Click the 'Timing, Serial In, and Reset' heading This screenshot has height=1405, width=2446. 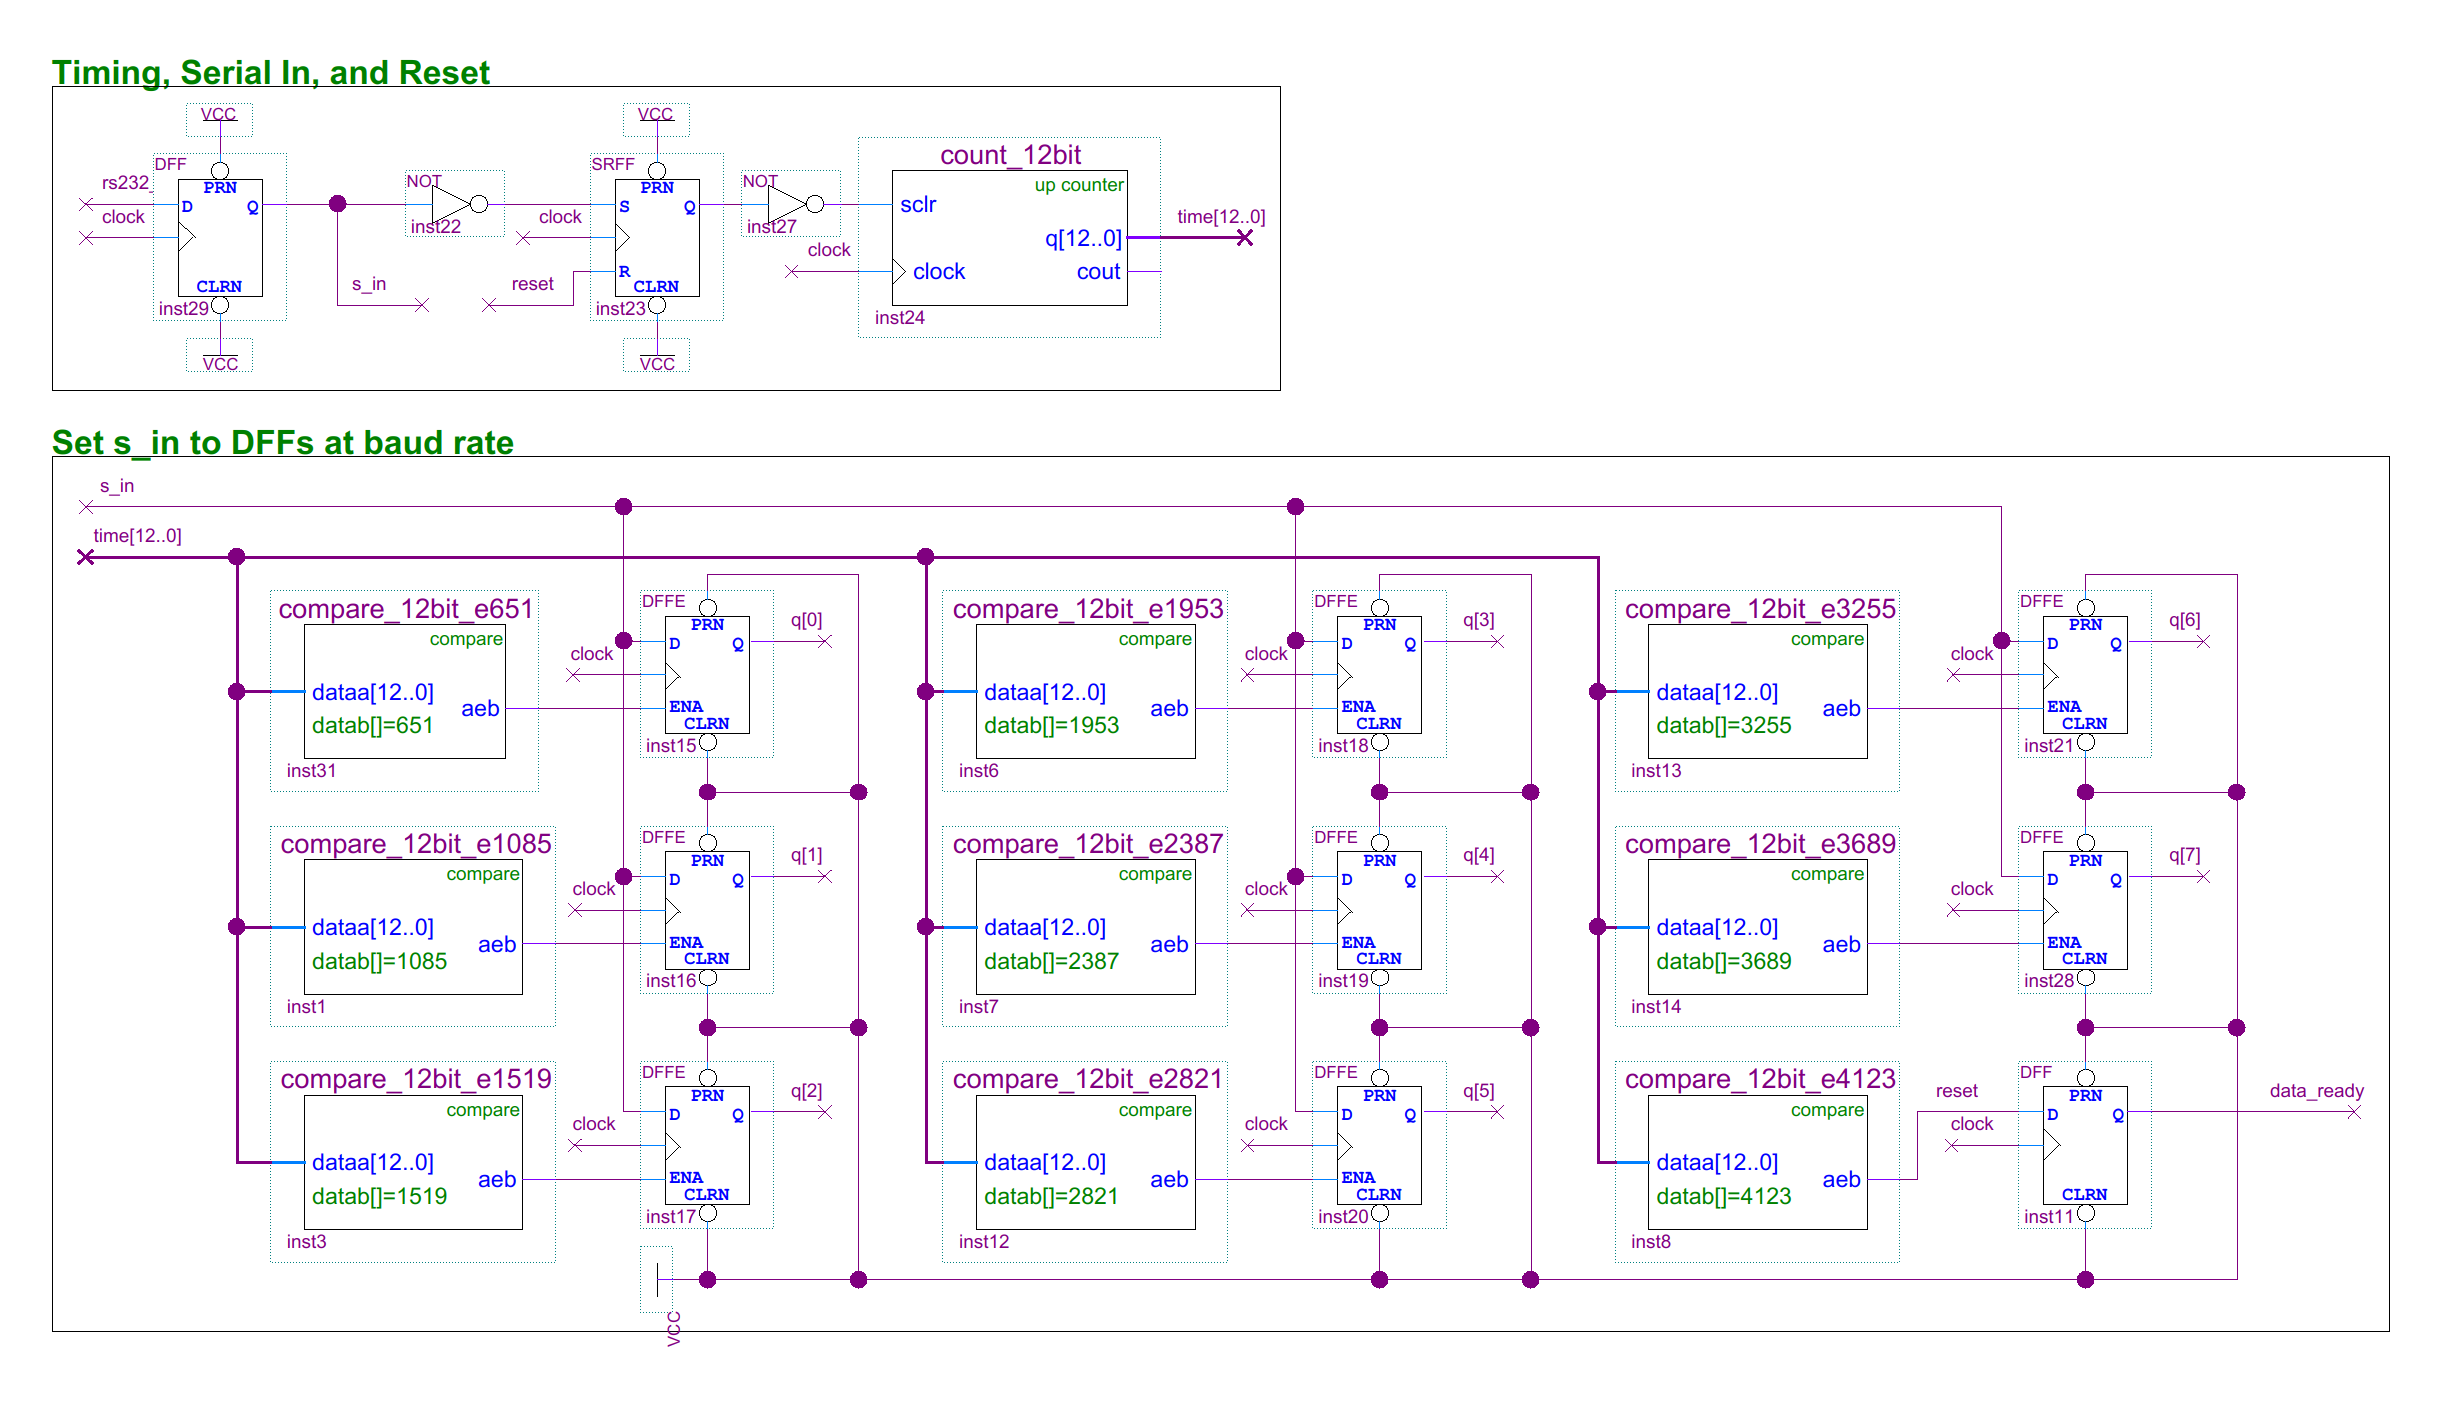[271, 72]
